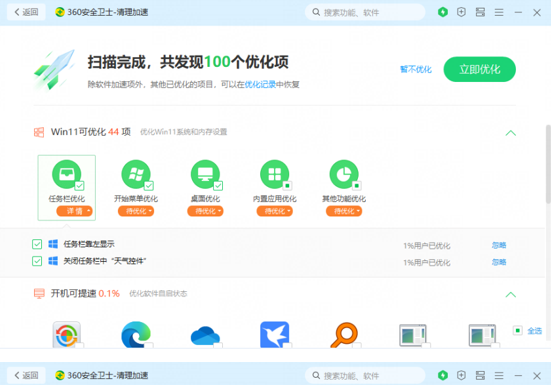Uncheck the 开始菜单优化 category checkbox
The height and width of the screenshot is (385, 551).
[x=149, y=185]
